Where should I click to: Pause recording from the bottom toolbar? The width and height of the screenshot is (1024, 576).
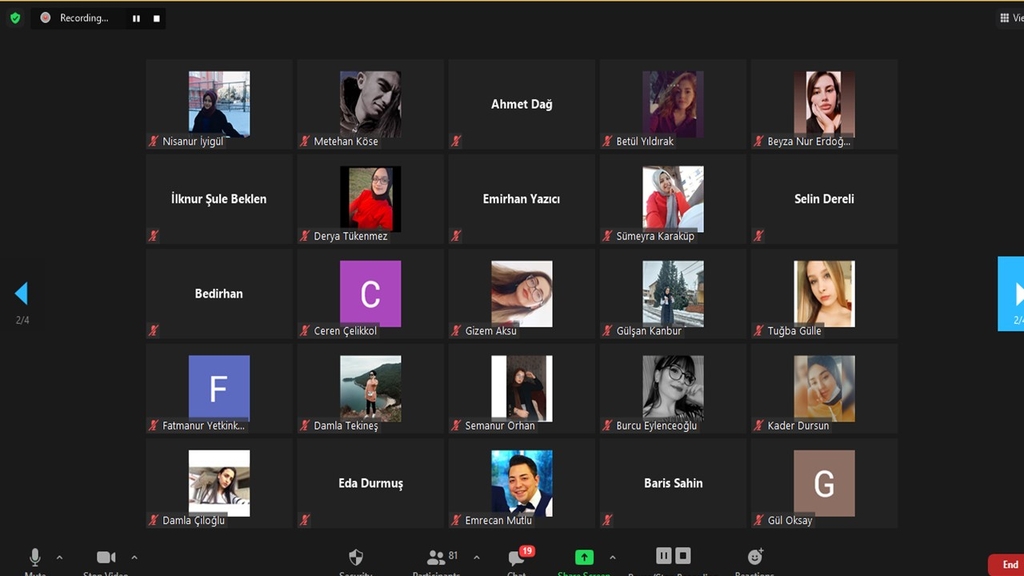pyautogui.click(x=663, y=555)
